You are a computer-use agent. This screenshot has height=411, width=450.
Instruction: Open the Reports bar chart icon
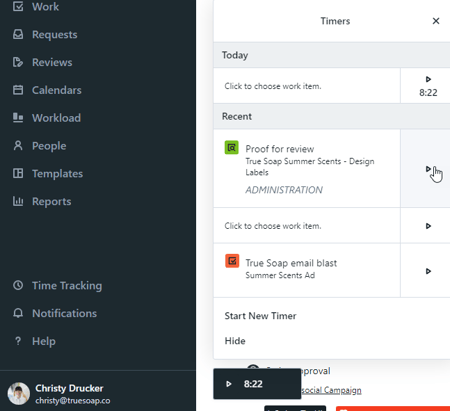click(18, 201)
